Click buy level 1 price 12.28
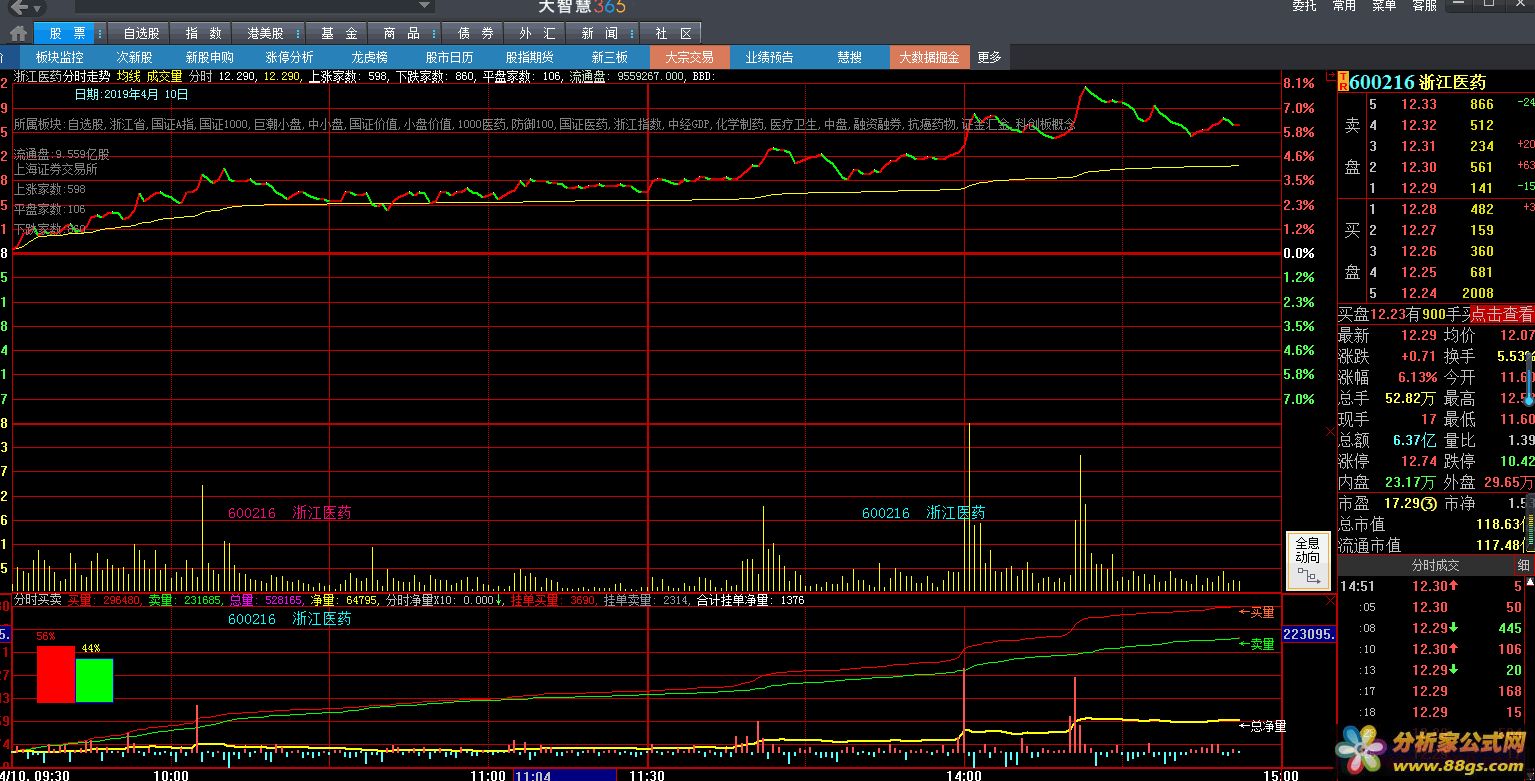This screenshot has height=781, width=1535. [1418, 209]
